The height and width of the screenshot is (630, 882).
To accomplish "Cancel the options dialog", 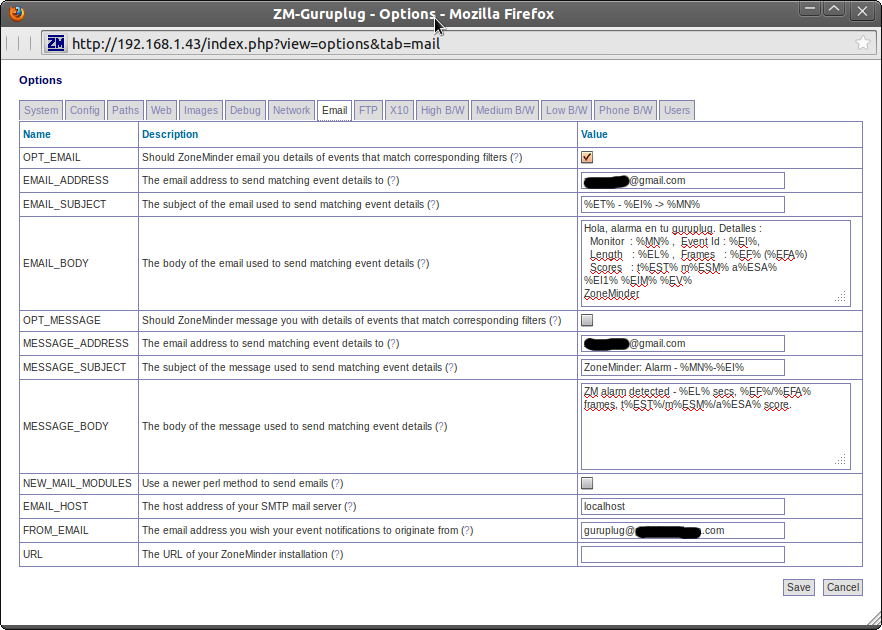I will (x=843, y=587).
